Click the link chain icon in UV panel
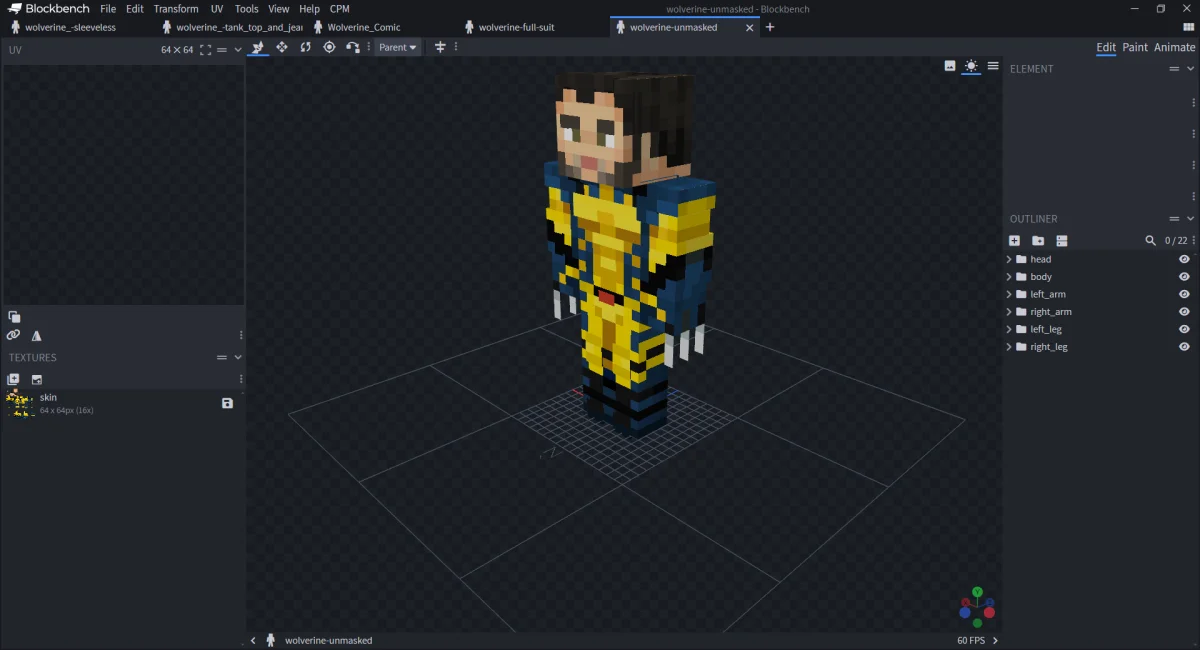1200x650 pixels. pos(13,335)
